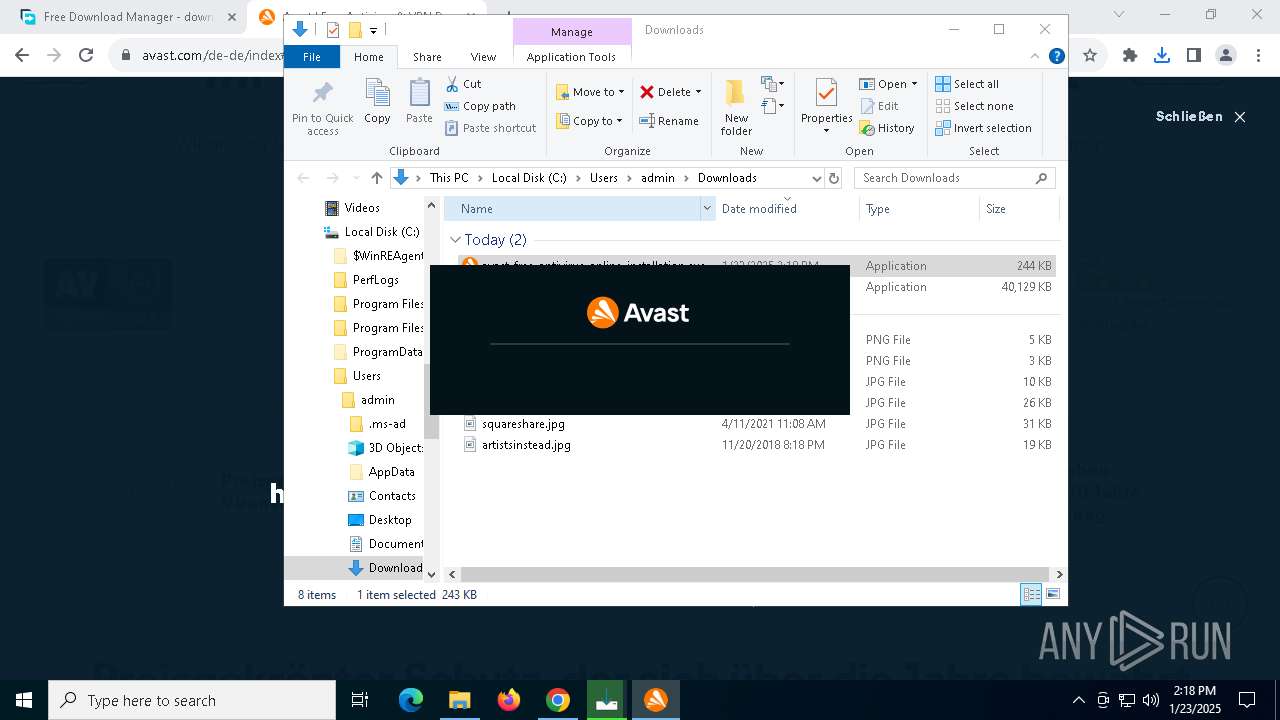Click Invert selection
1280x720 pixels.
pos(983,128)
